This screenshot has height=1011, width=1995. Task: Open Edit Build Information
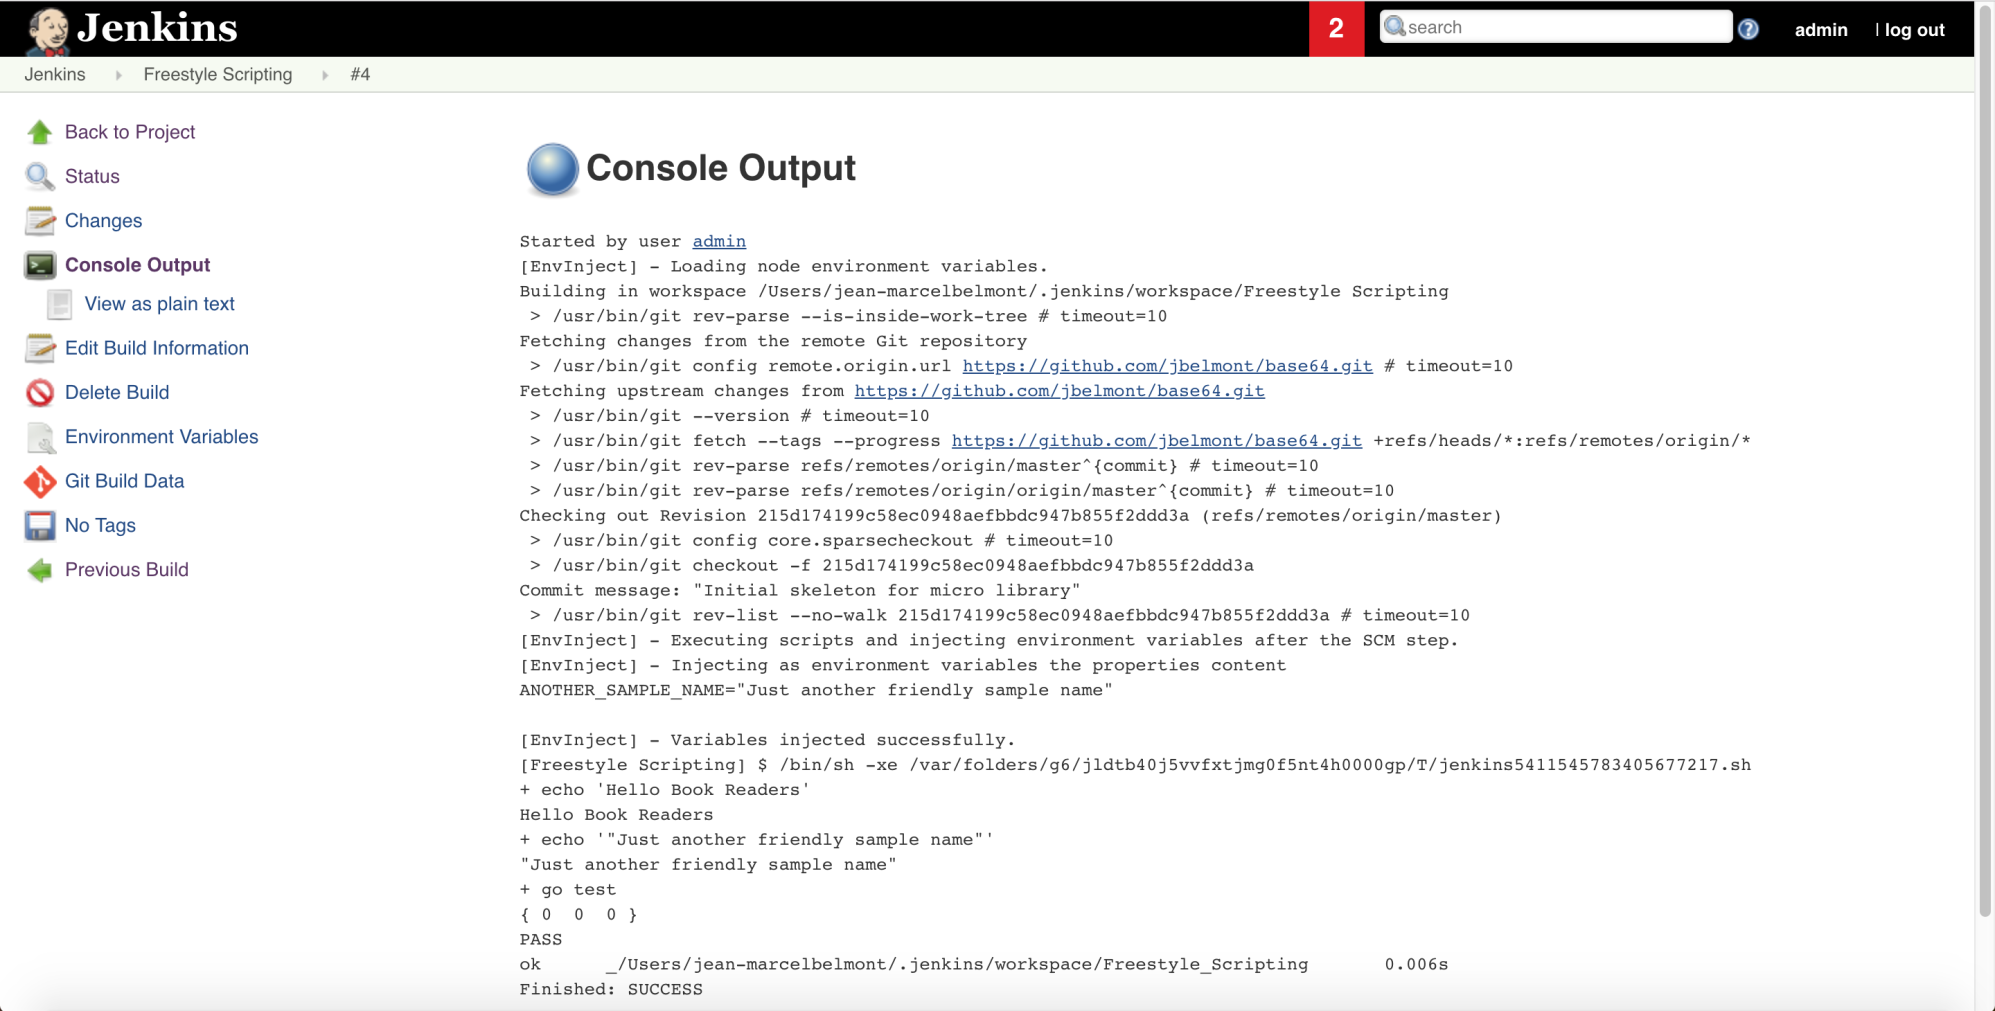point(157,348)
